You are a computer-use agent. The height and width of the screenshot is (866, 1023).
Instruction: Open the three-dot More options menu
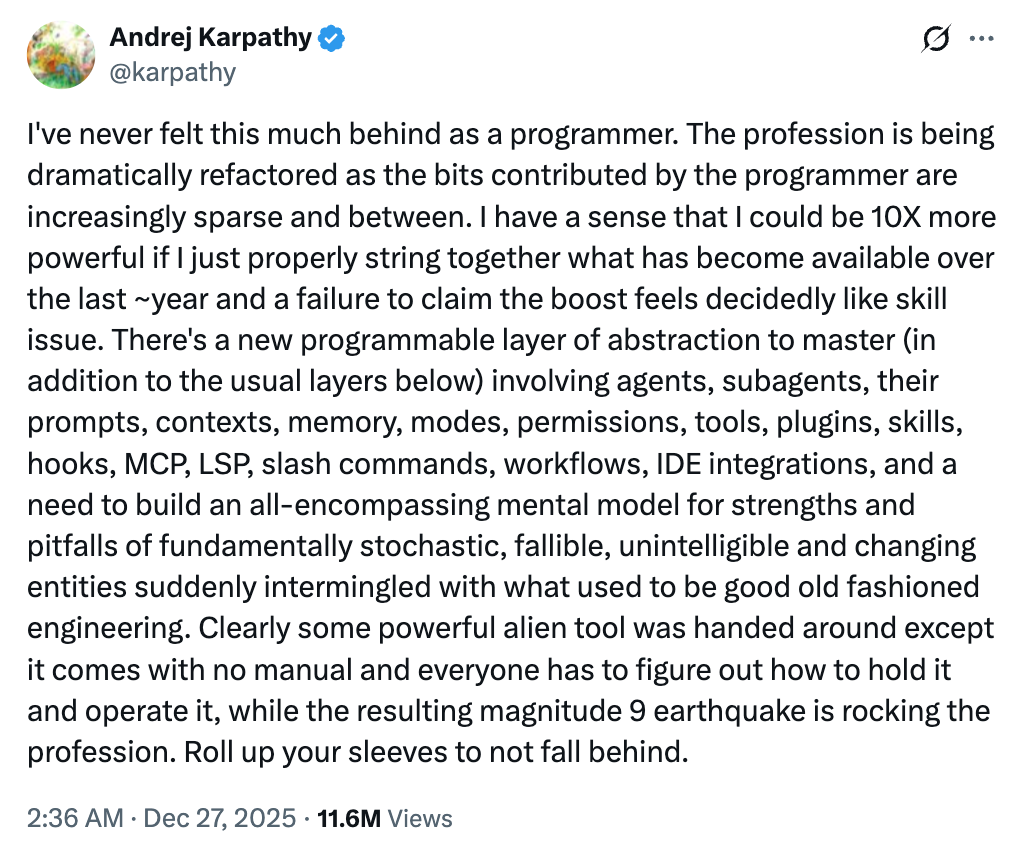coord(983,40)
